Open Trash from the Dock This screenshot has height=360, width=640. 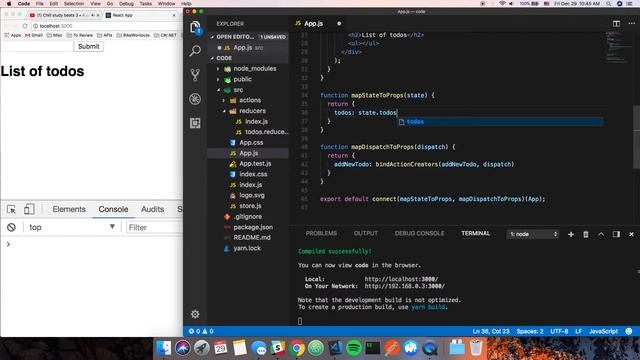pyautogui.click(x=476, y=348)
